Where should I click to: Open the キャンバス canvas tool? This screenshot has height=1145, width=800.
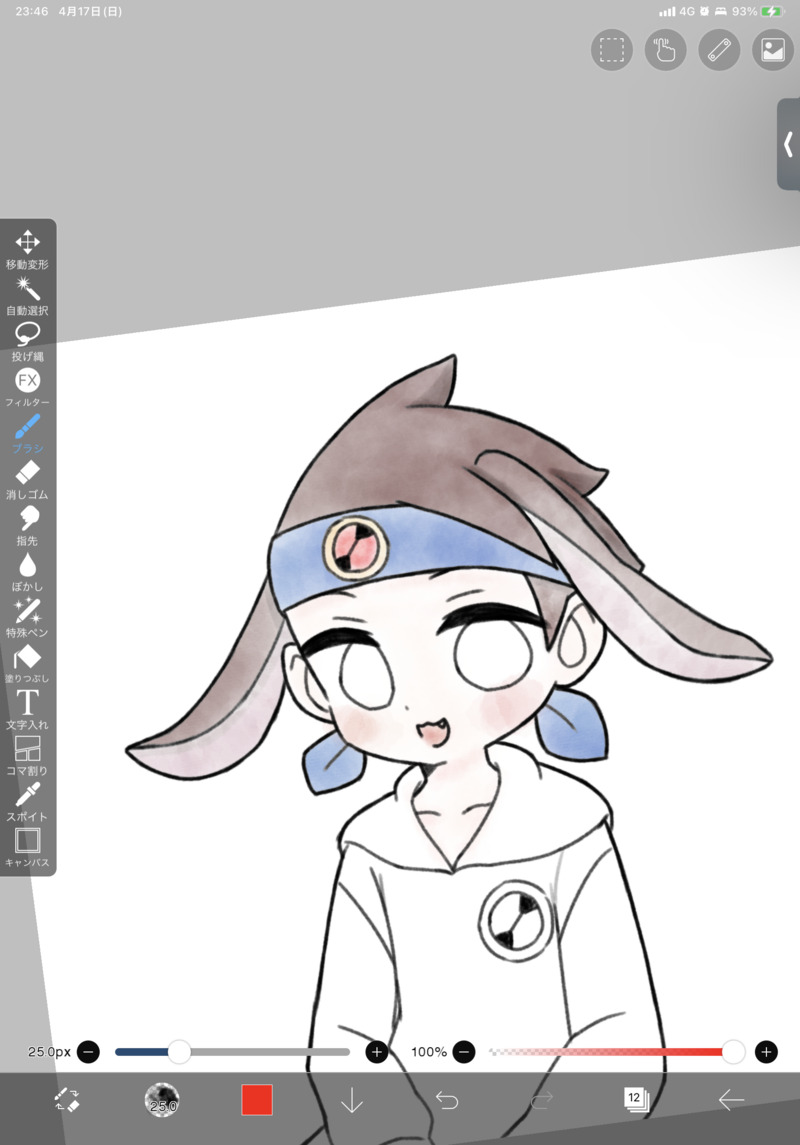[28, 848]
